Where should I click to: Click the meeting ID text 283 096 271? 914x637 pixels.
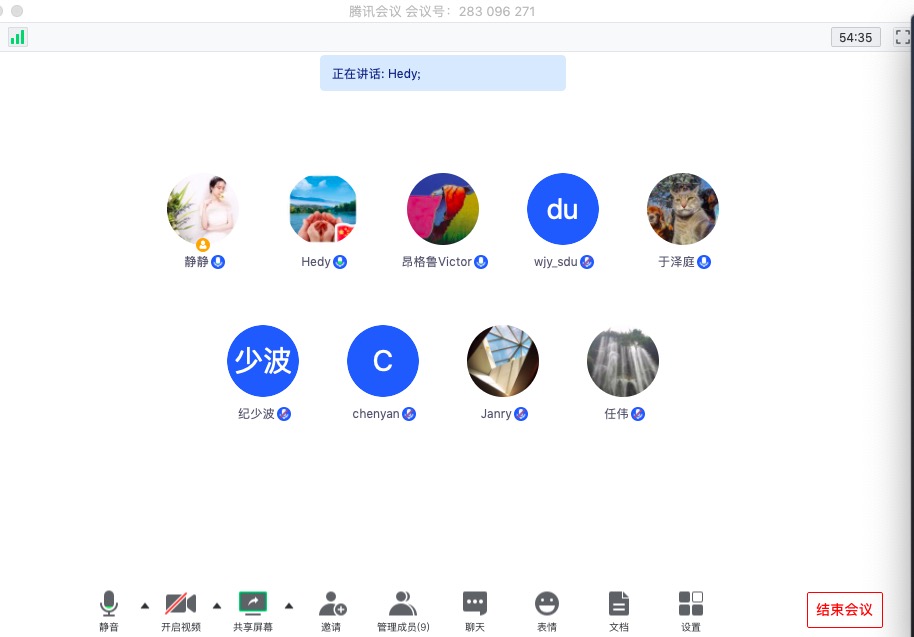(497, 11)
